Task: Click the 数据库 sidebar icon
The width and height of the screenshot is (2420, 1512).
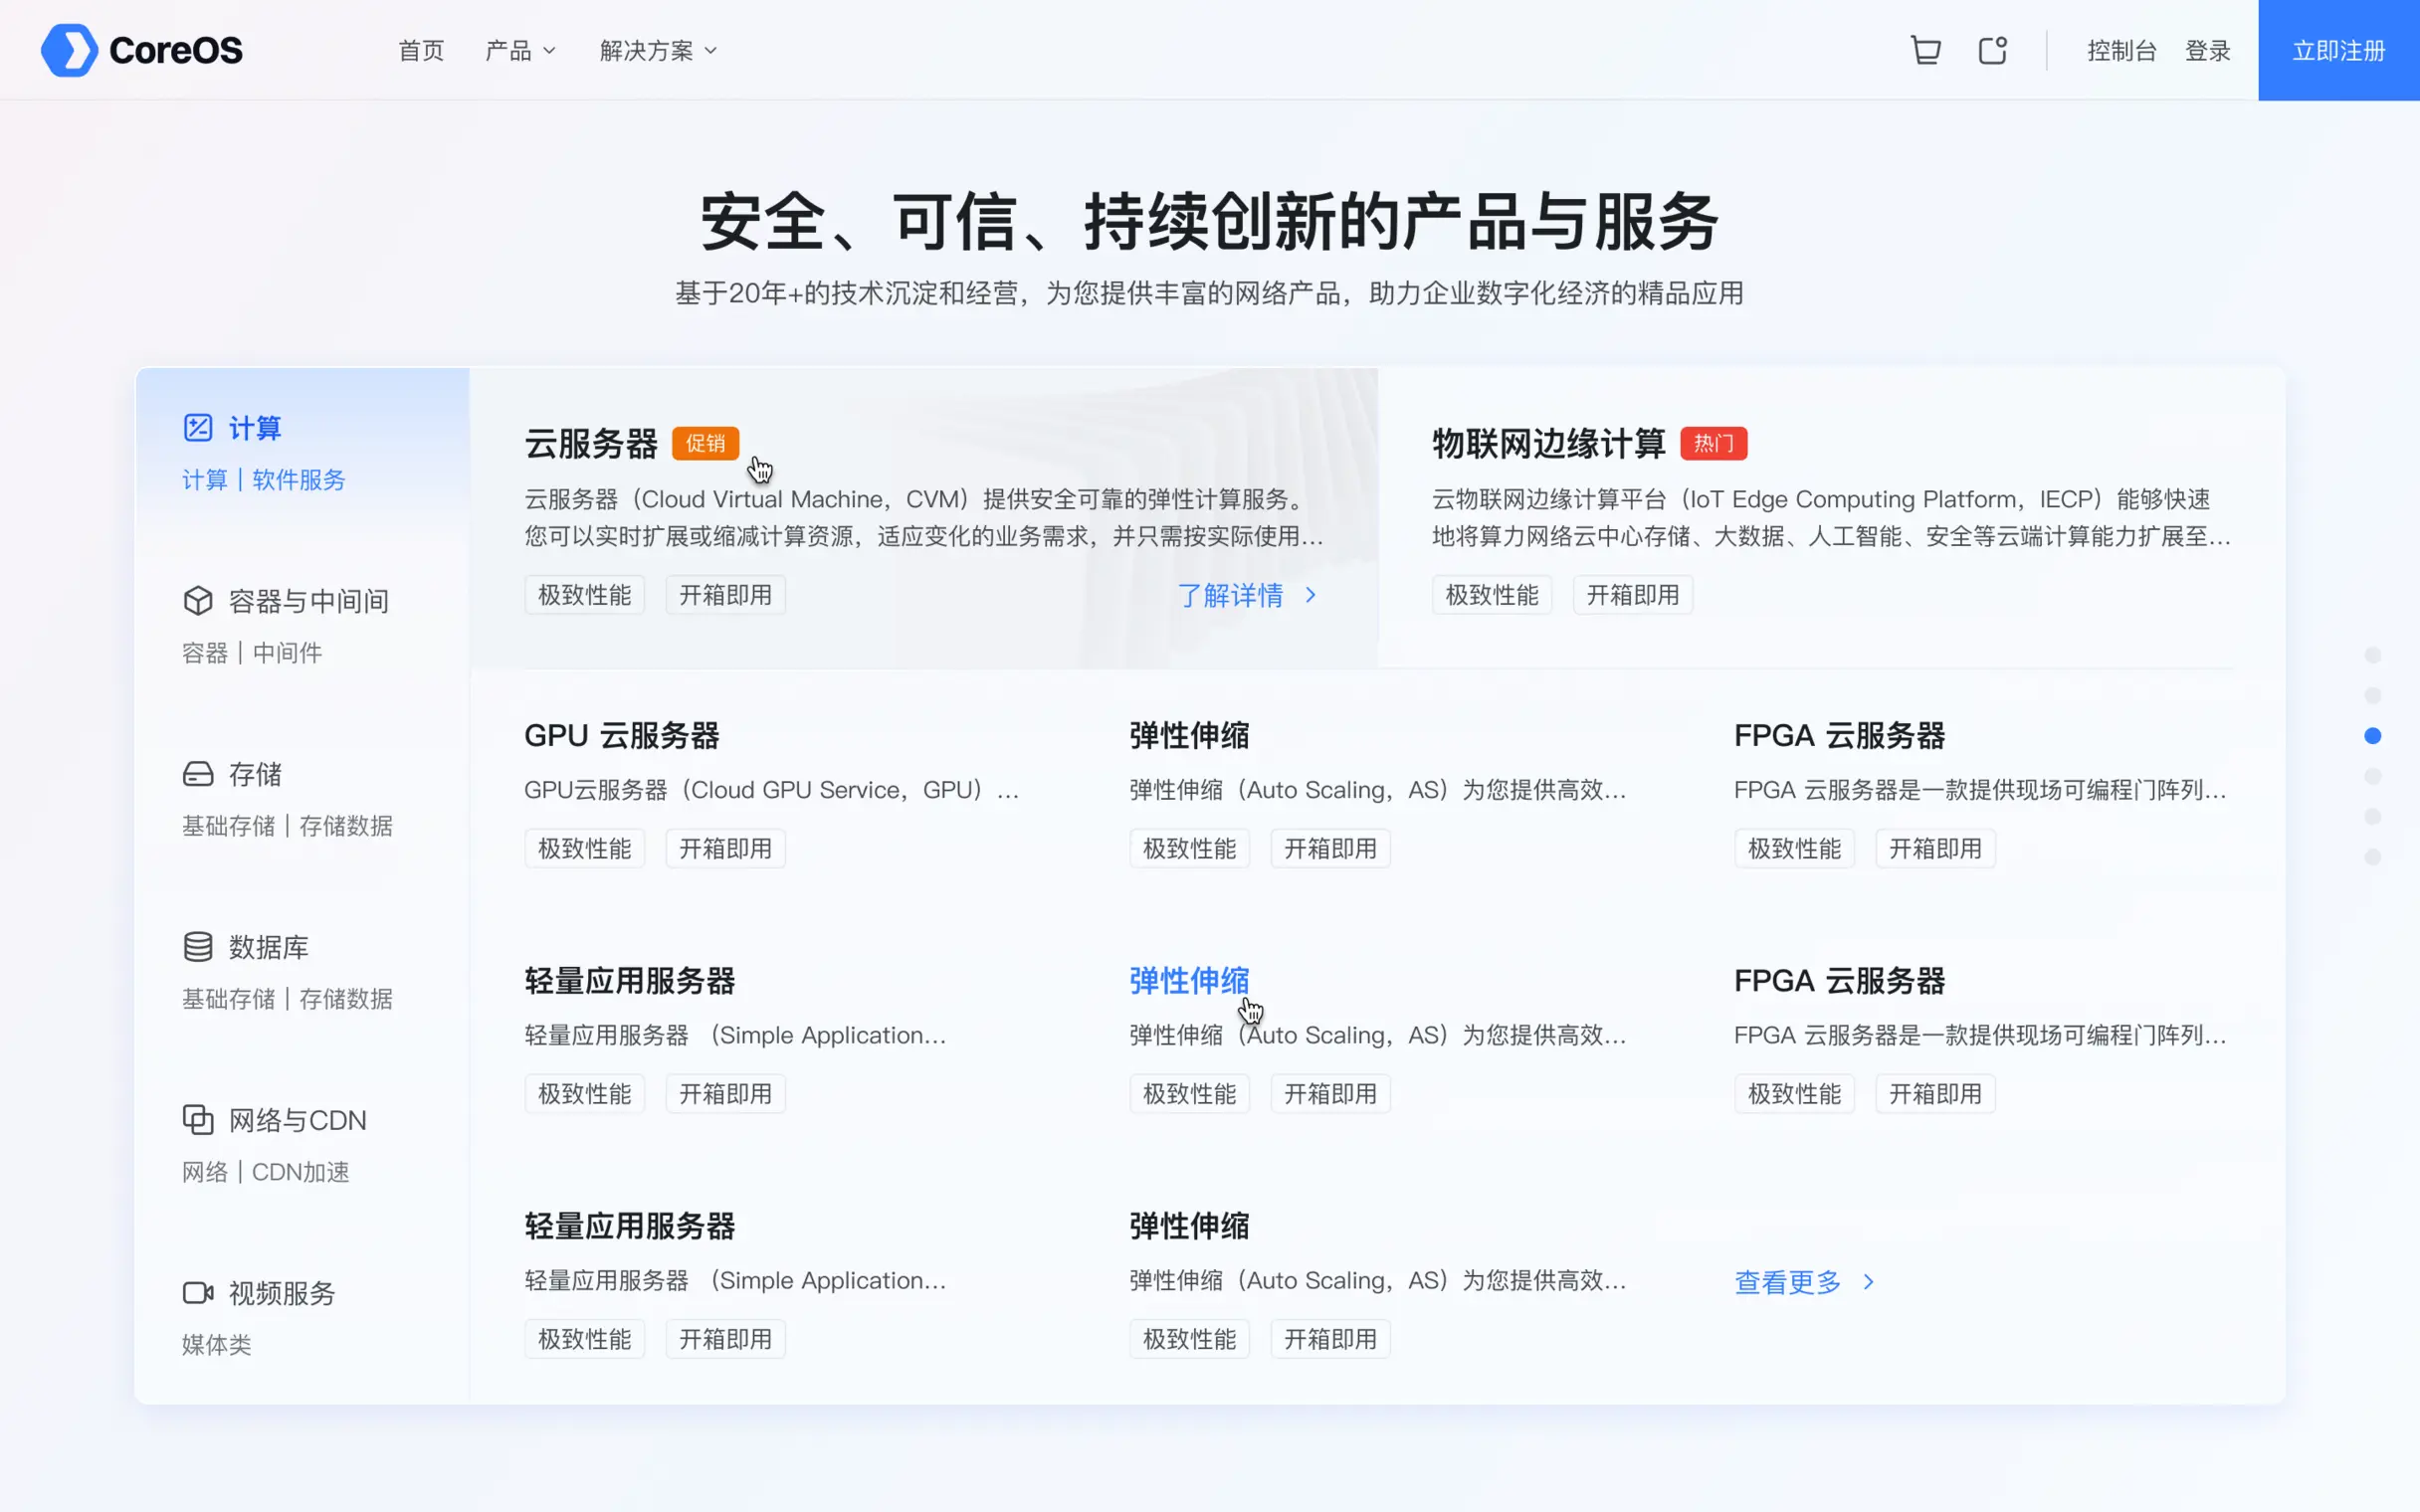Action: coord(198,946)
